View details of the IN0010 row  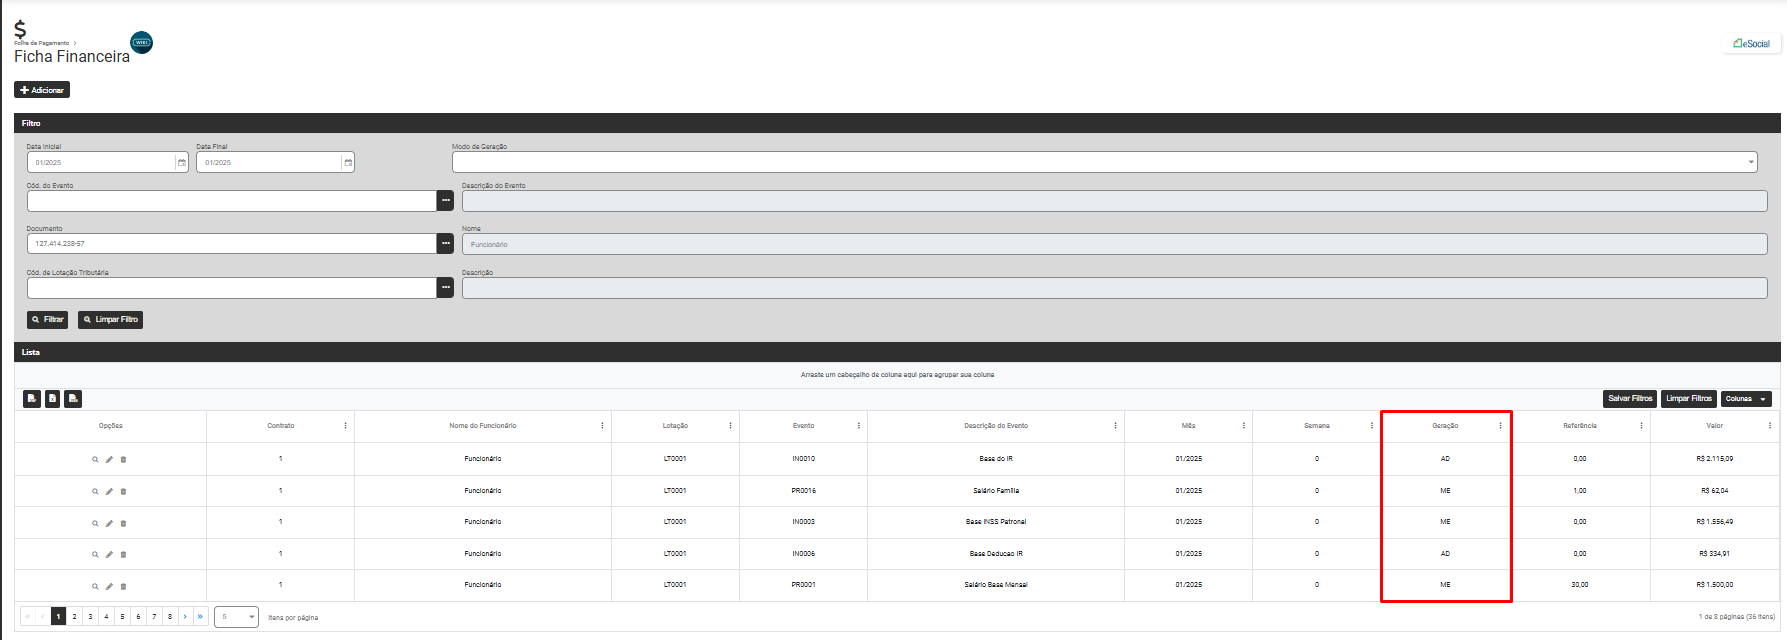pyautogui.click(x=95, y=460)
